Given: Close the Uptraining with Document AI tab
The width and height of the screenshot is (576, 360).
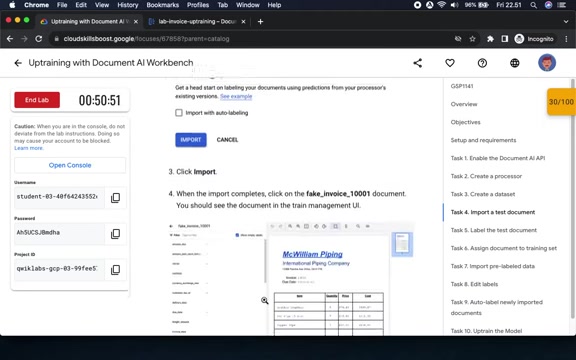Looking at the screenshot, I should point(136,22).
